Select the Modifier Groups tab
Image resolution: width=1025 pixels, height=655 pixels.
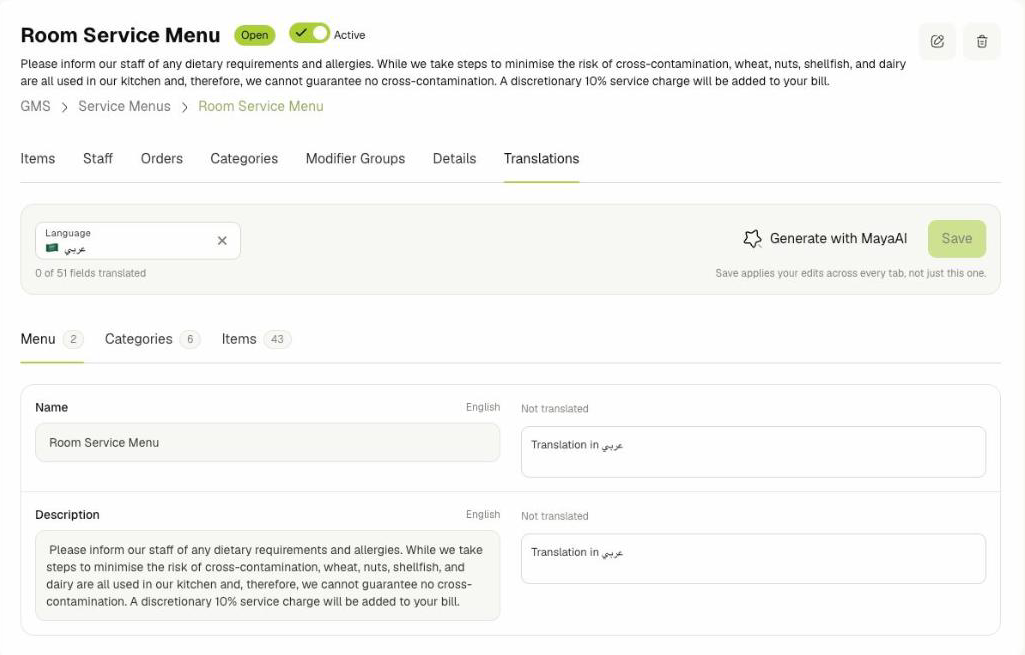[x=355, y=158]
